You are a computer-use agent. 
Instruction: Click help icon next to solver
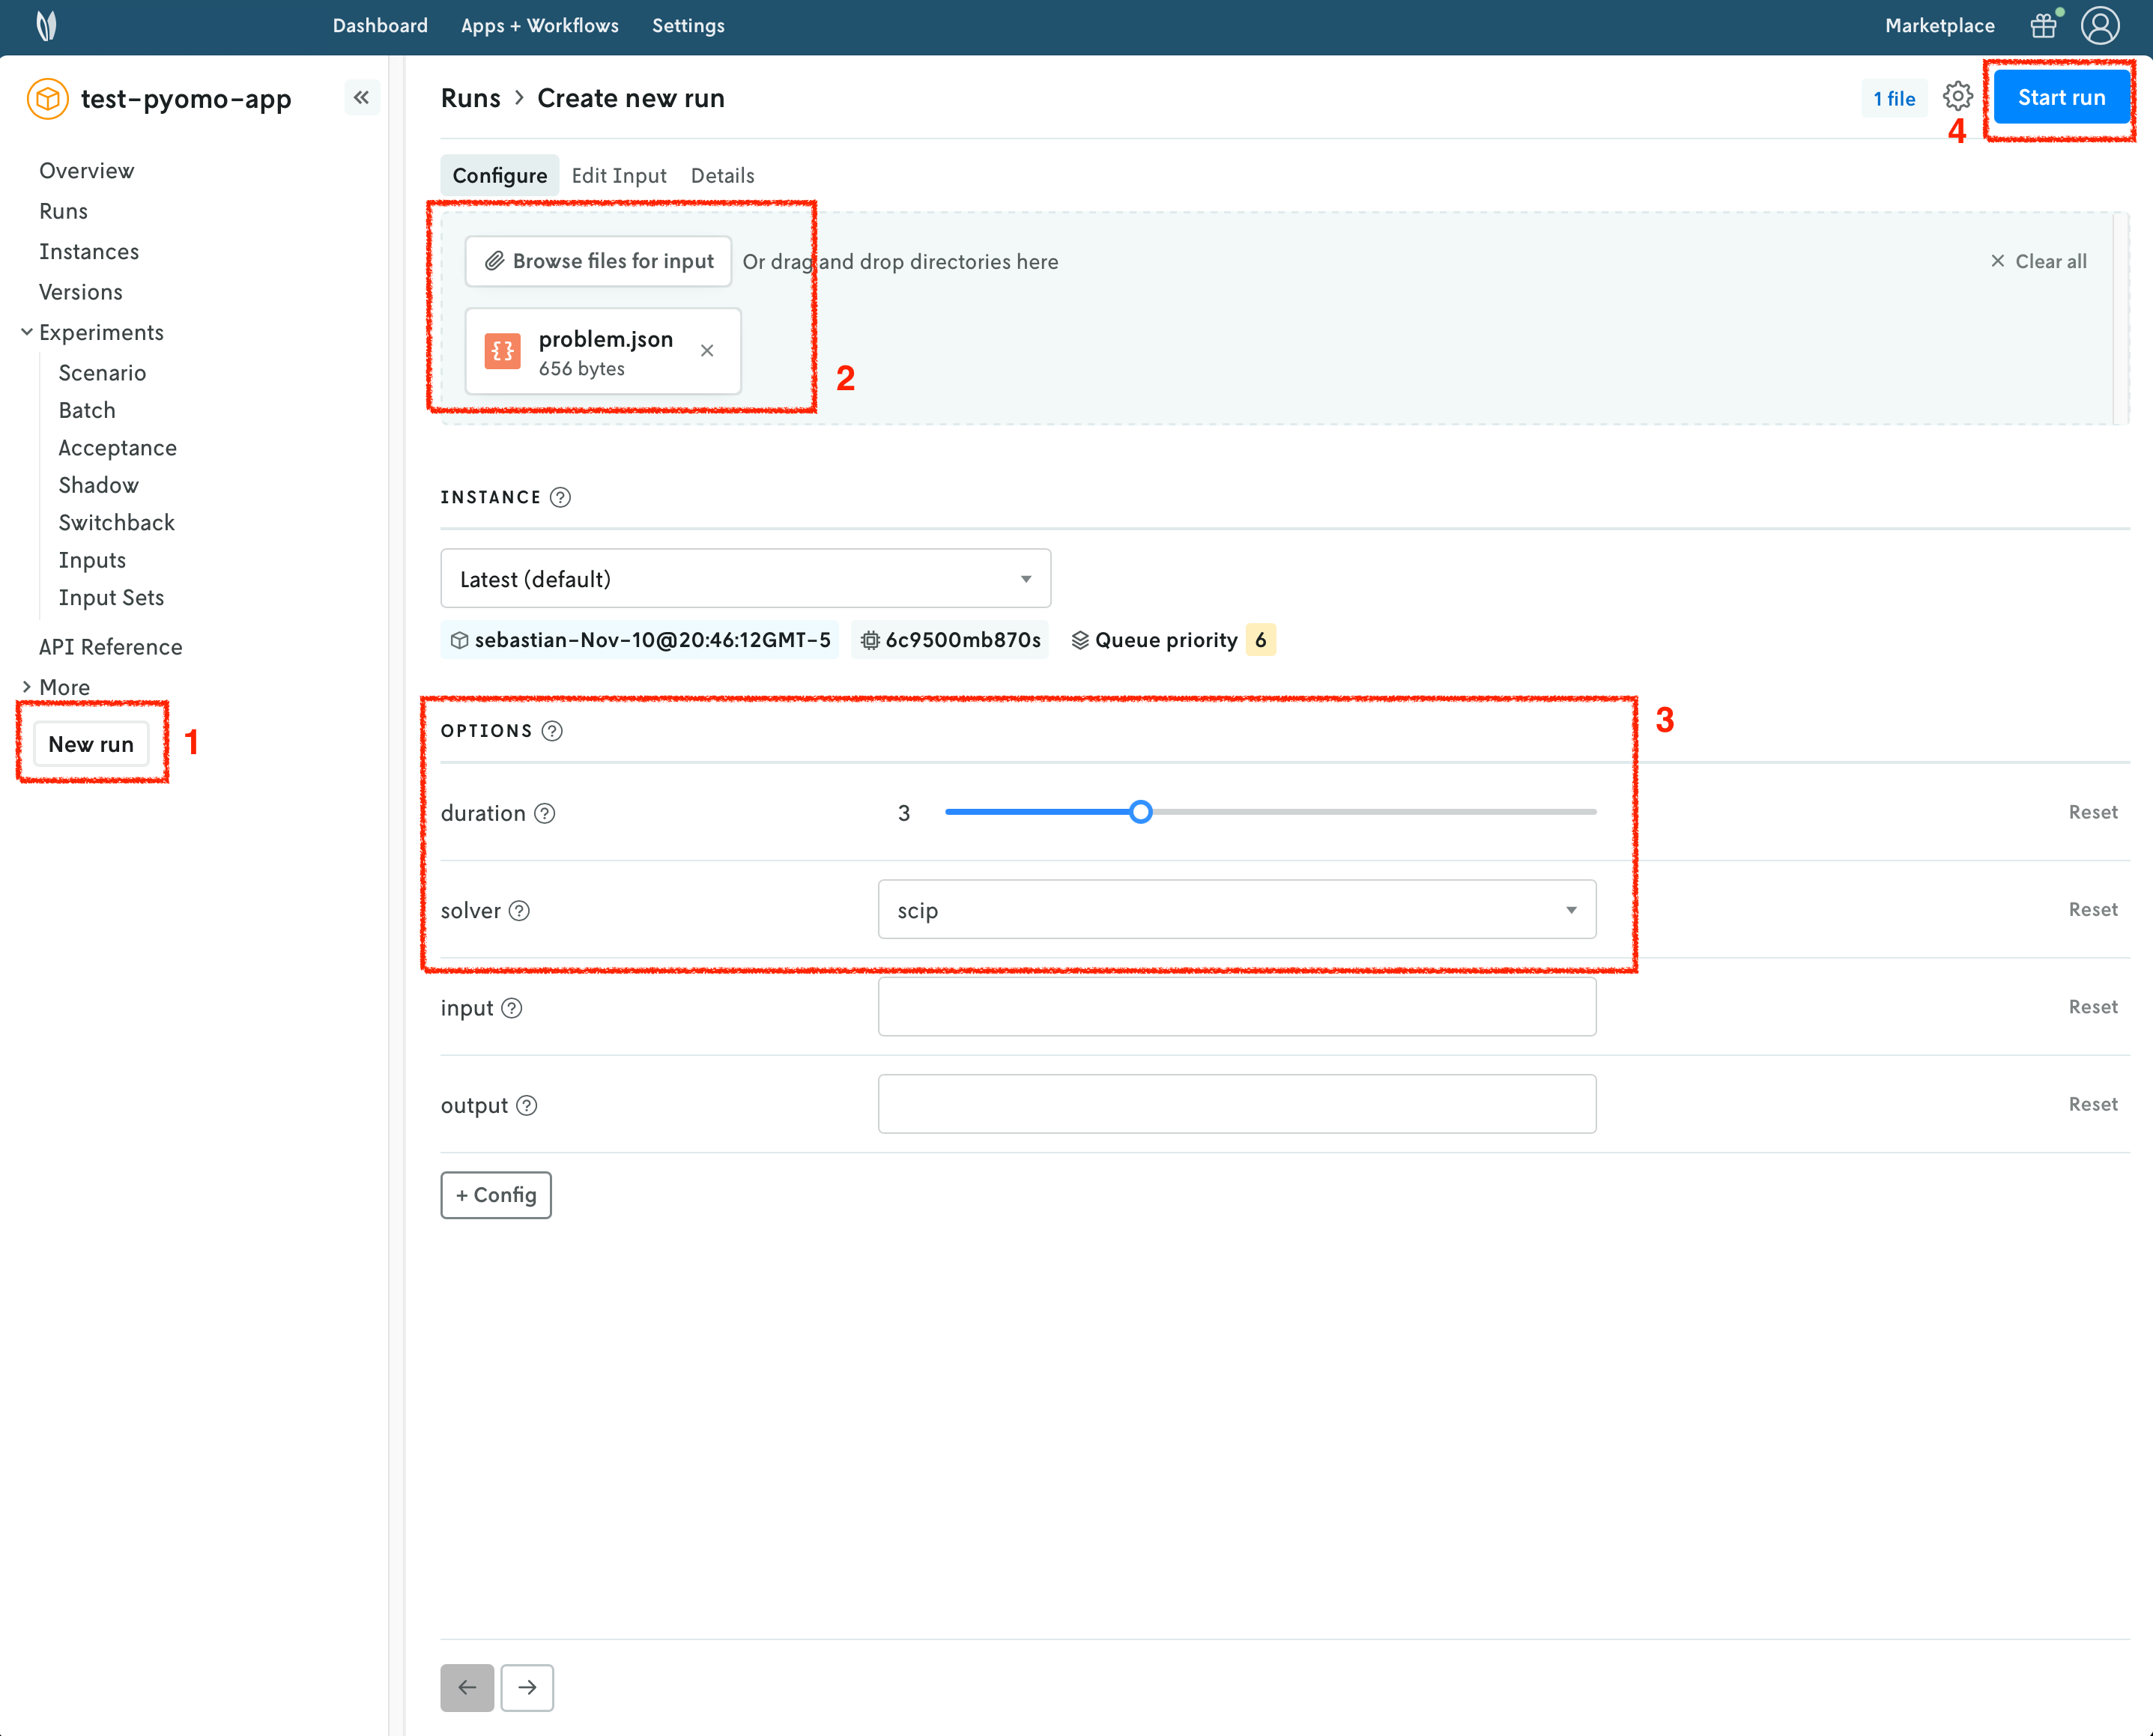coord(519,911)
